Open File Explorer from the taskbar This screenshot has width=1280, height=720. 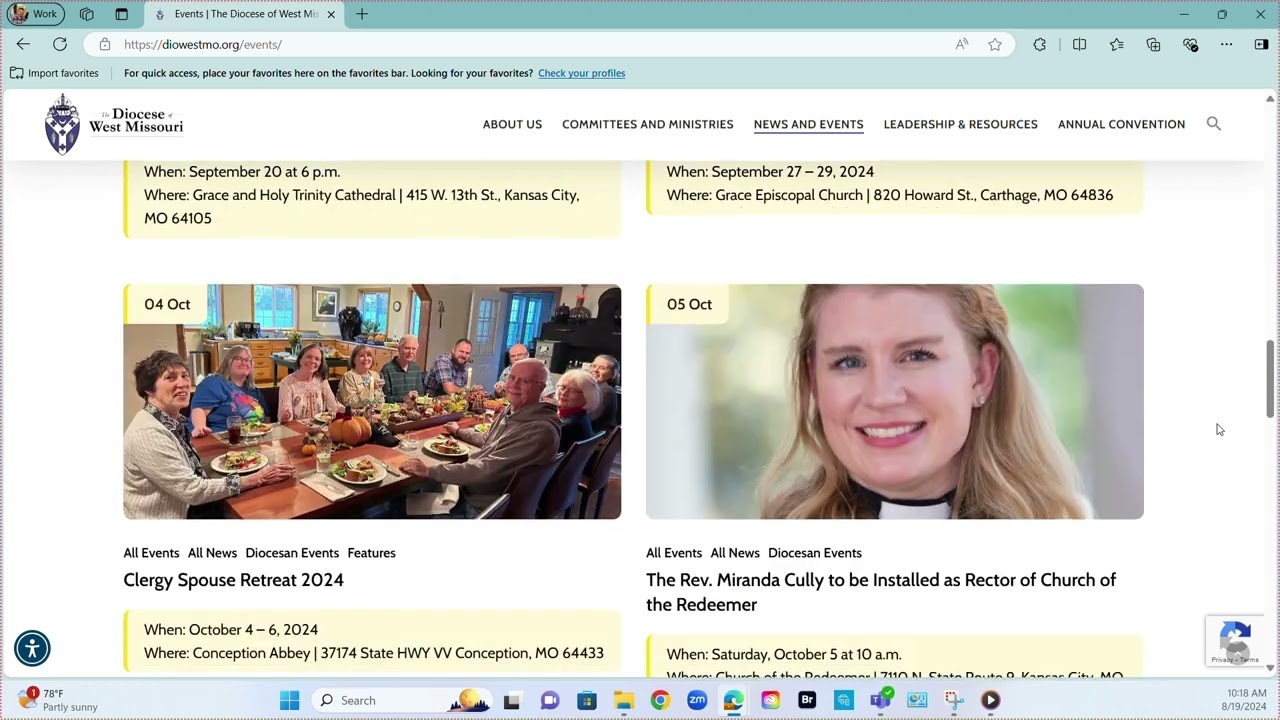[623, 700]
